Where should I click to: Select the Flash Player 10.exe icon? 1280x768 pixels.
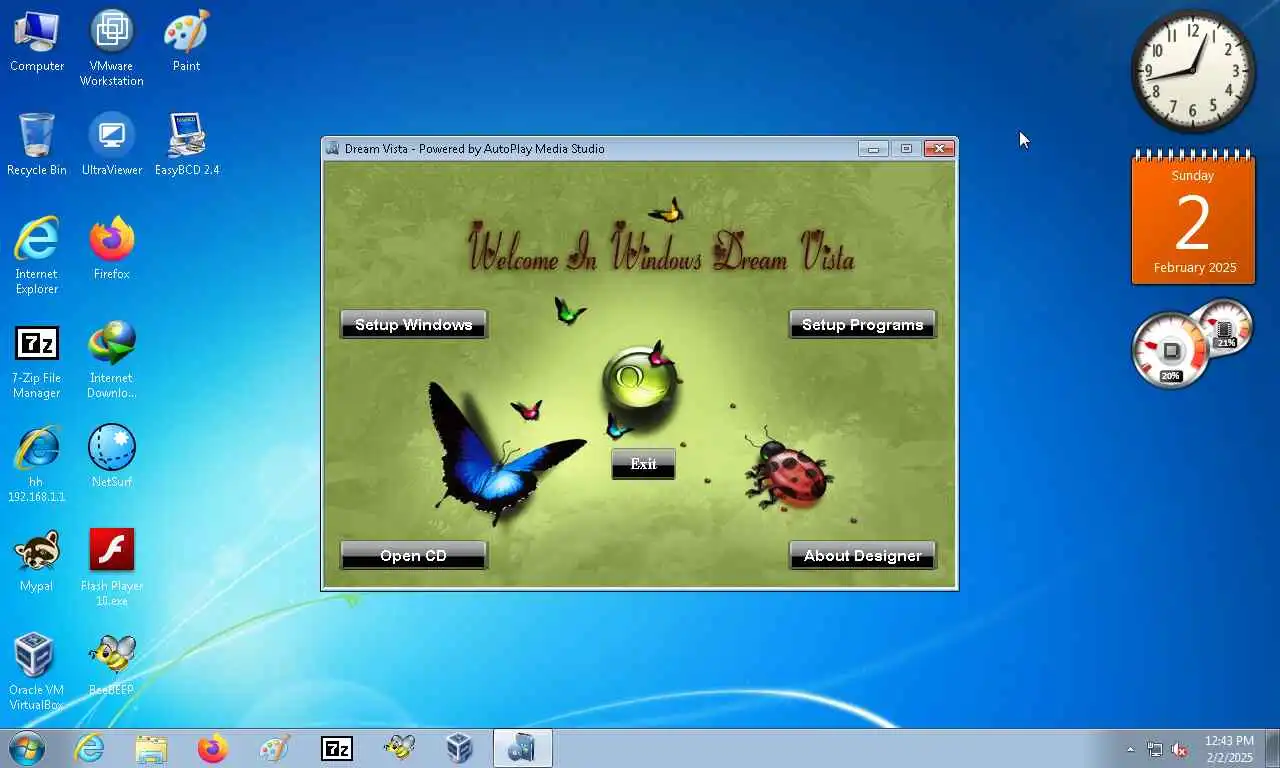112,568
